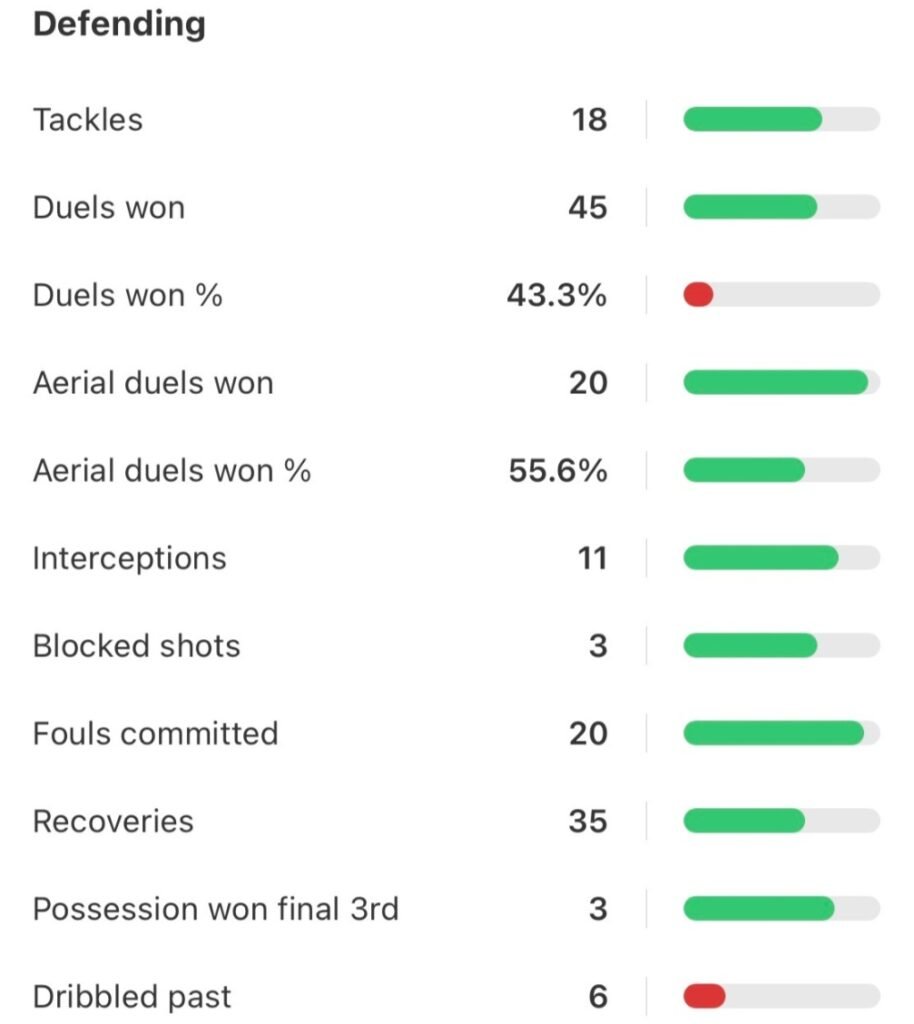914x1024 pixels.
Task: Open the Duels won stat row
Action: 109,208
